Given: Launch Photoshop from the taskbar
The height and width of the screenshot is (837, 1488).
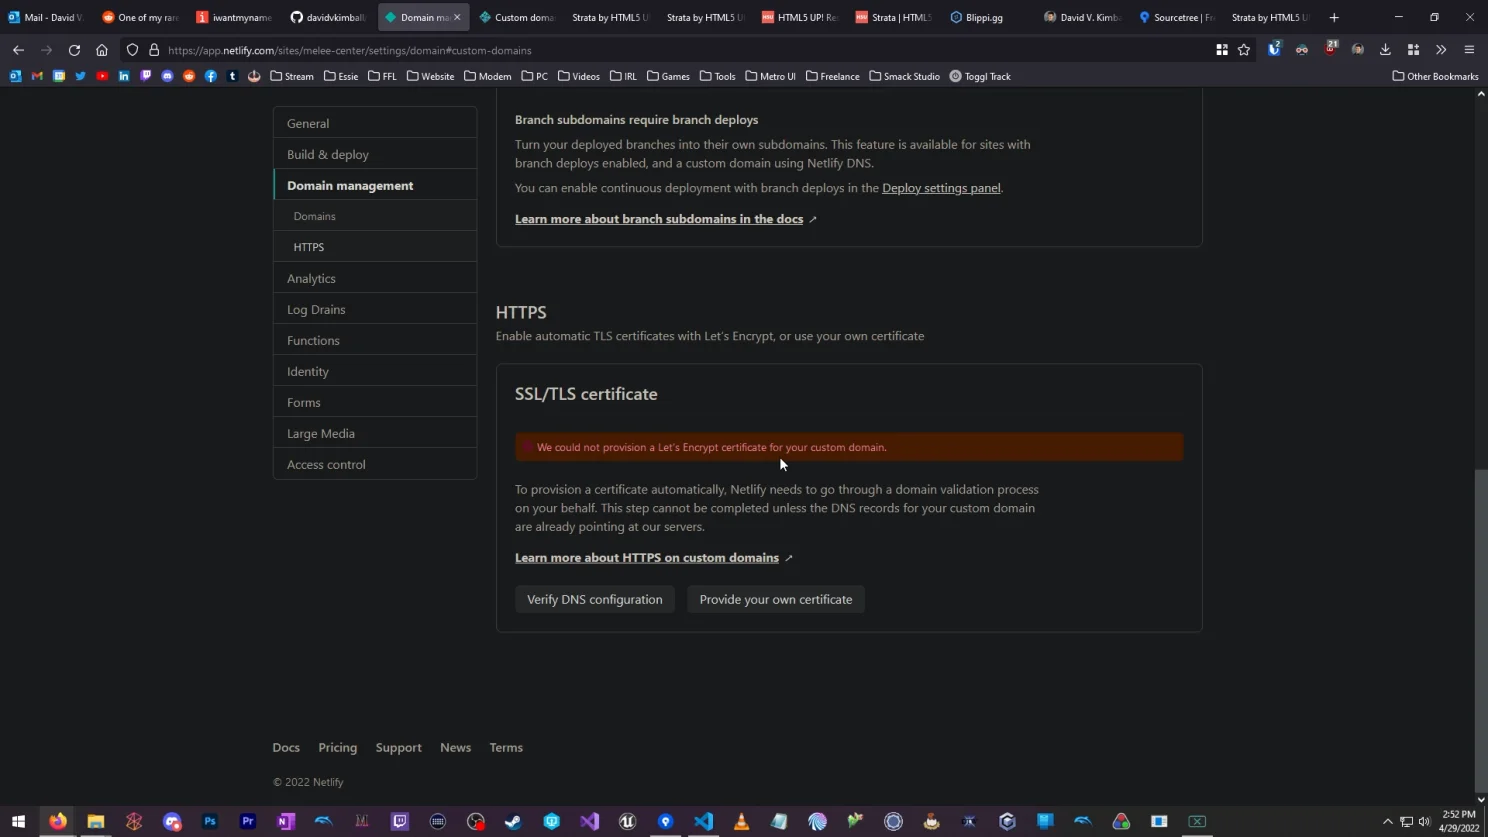Looking at the screenshot, I should (209, 822).
